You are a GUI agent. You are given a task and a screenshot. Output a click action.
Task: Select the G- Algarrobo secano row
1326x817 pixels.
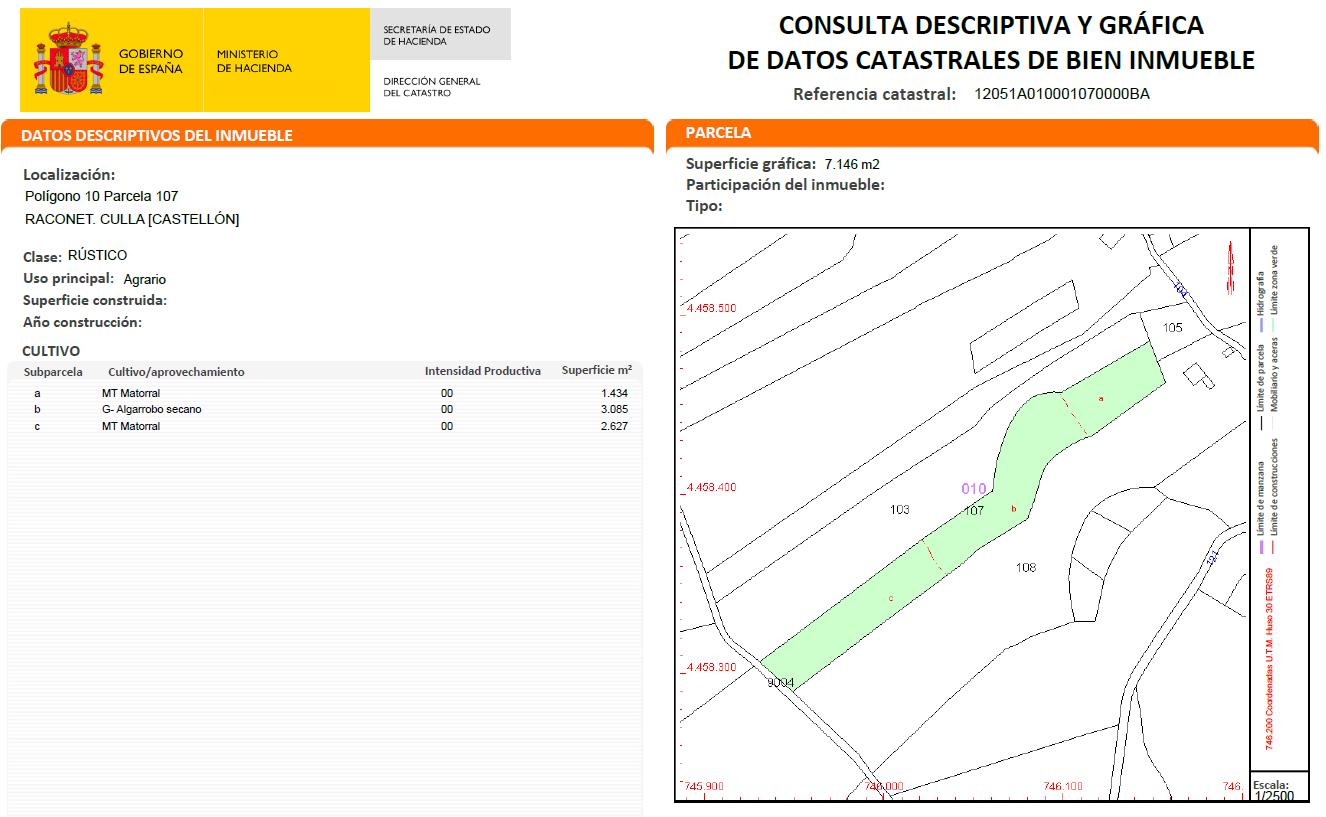[330, 410]
